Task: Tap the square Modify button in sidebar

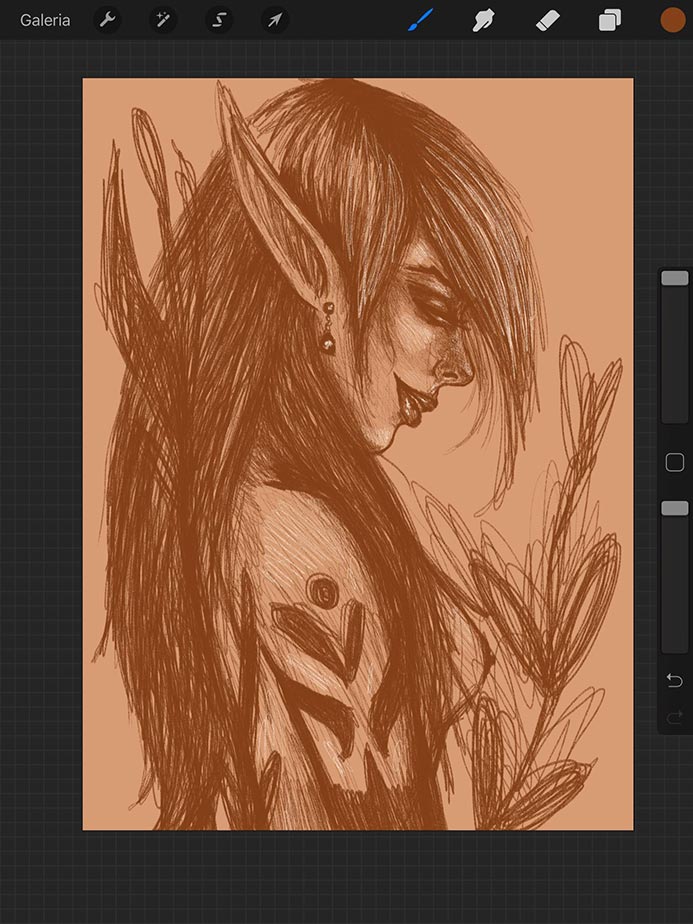Action: pyautogui.click(x=675, y=463)
